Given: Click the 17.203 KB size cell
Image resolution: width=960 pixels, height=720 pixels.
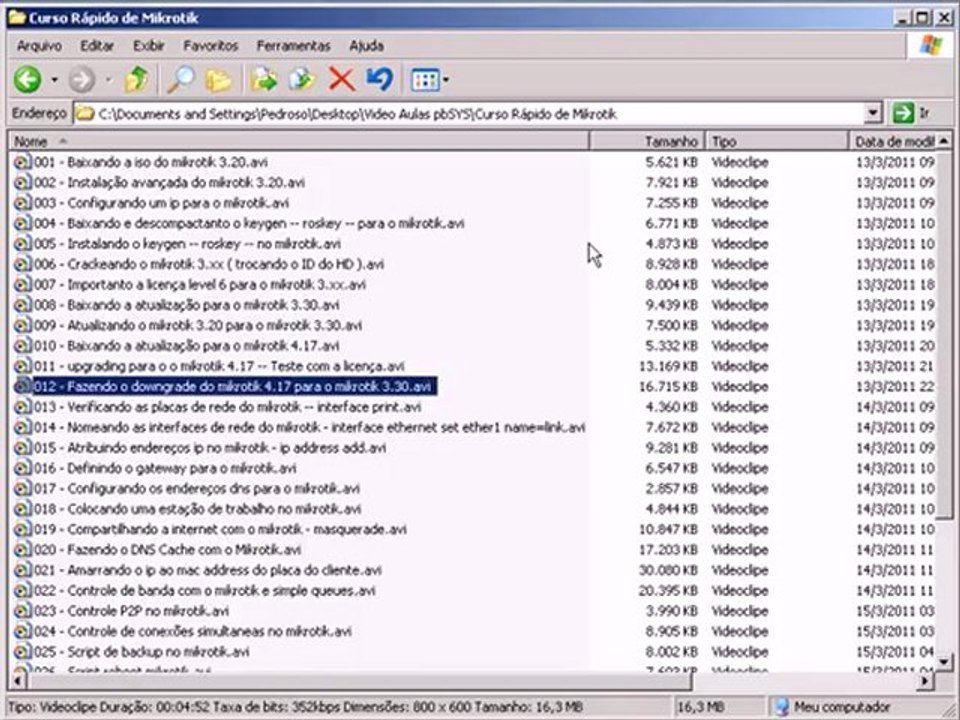Looking at the screenshot, I should click(x=668, y=550).
